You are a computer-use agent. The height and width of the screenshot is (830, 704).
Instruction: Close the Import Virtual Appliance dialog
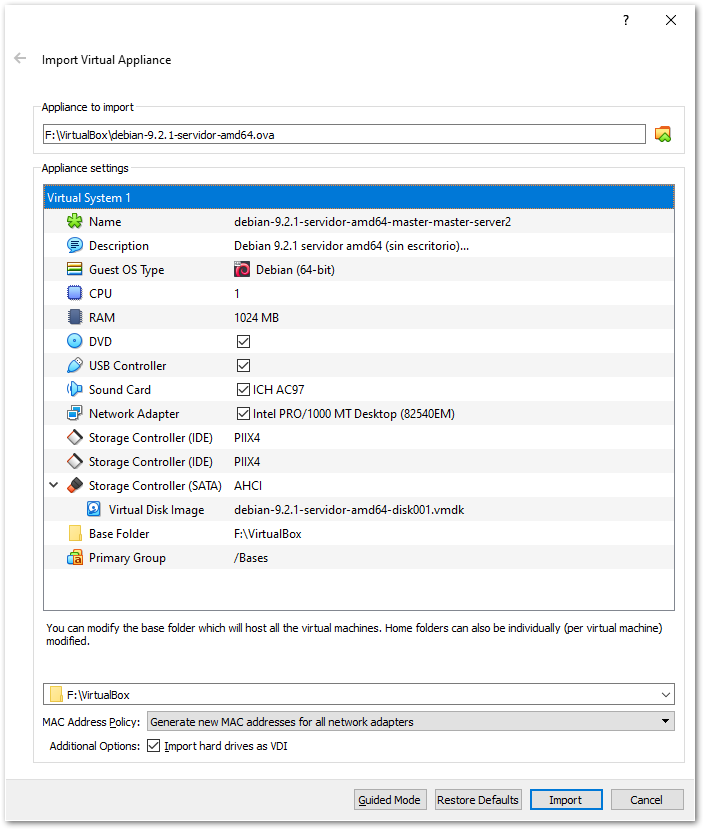click(671, 20)
